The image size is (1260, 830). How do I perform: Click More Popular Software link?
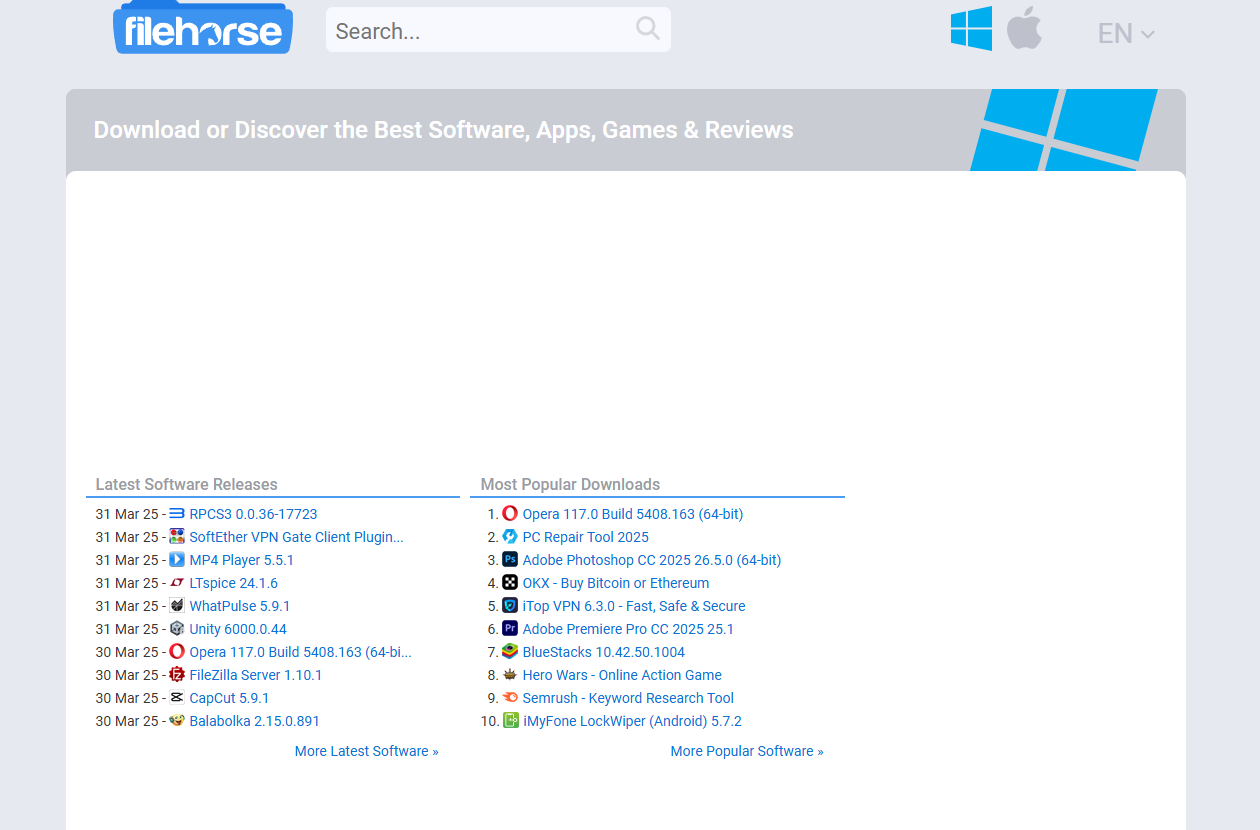point(747,751)
